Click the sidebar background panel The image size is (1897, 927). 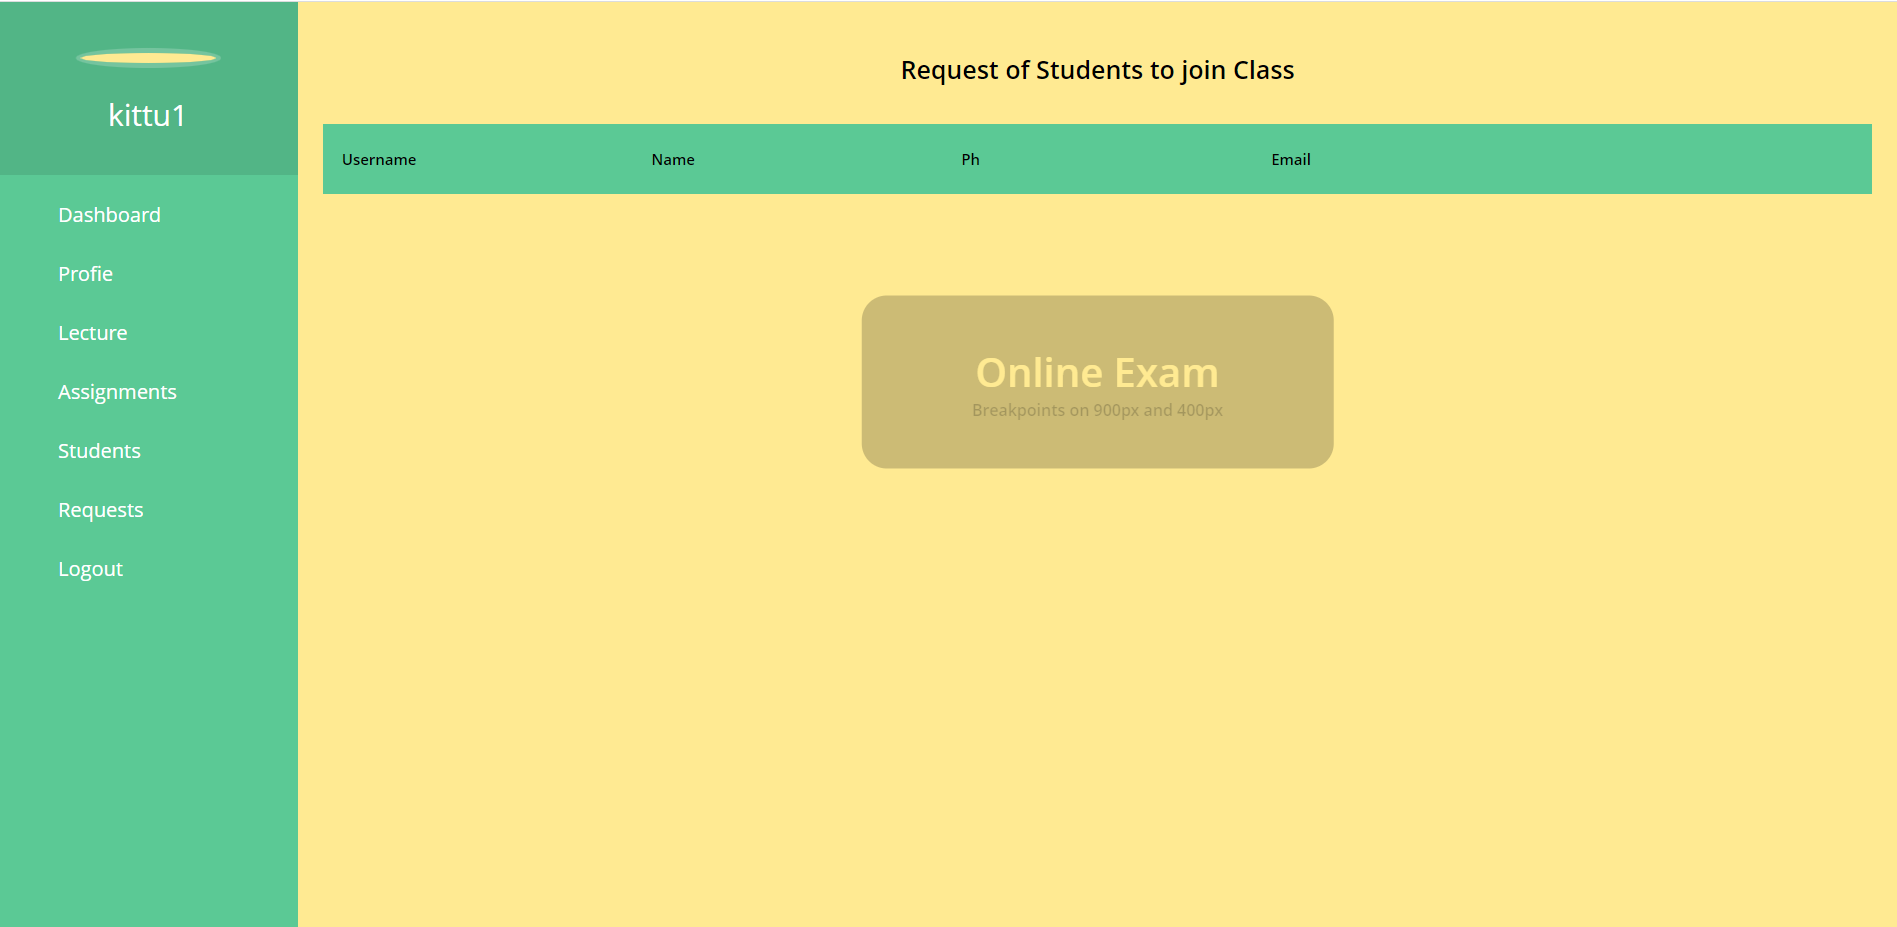(148, 750)
